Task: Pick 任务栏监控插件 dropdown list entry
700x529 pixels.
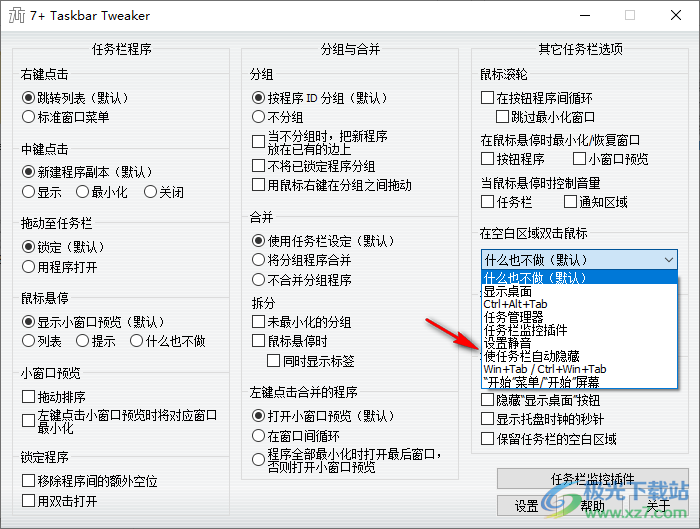Action: [579, 330]
